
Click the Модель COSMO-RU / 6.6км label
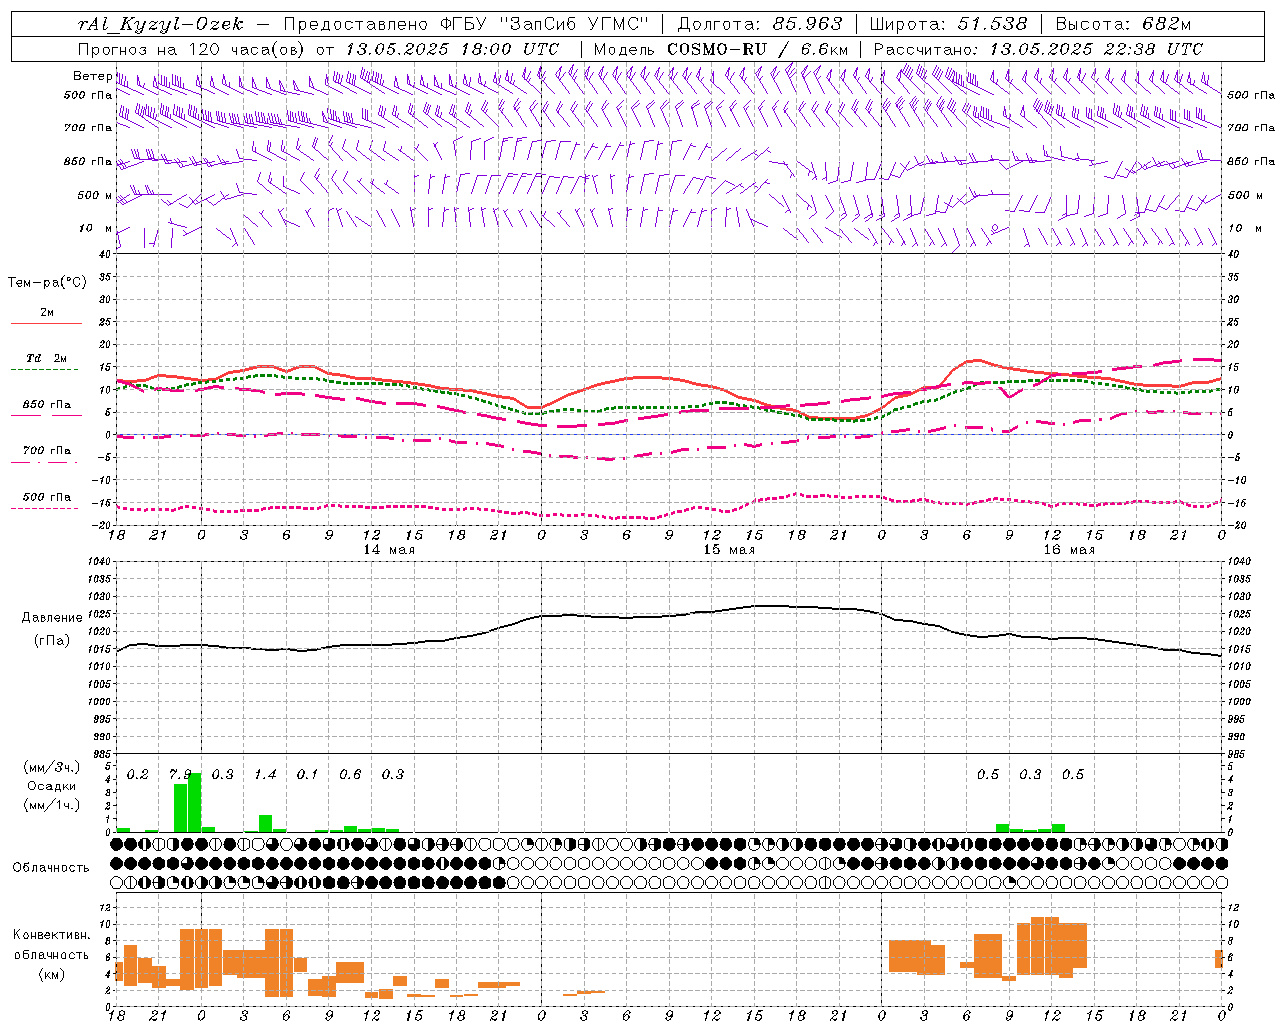click(x=721, y=49)
